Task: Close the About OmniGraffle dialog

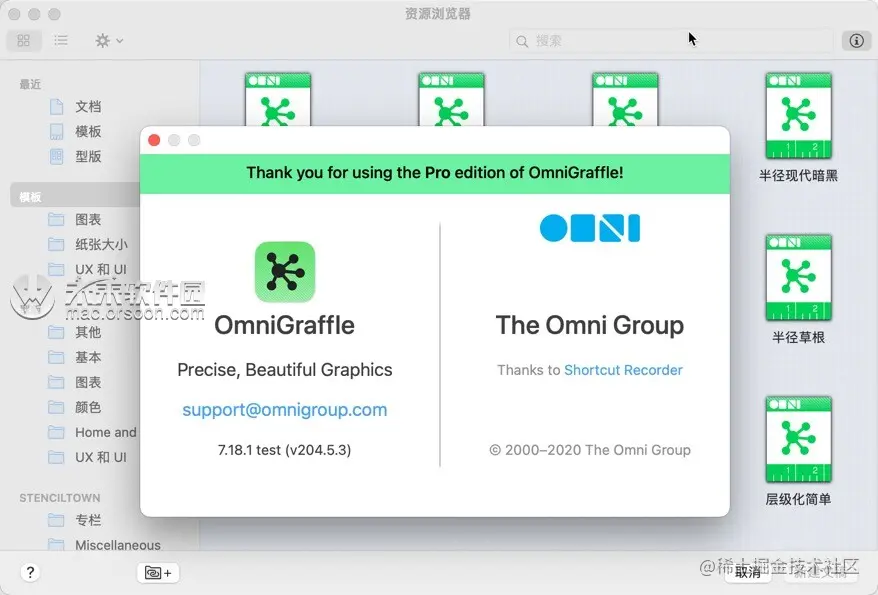Action: click(x=154, y=140)
